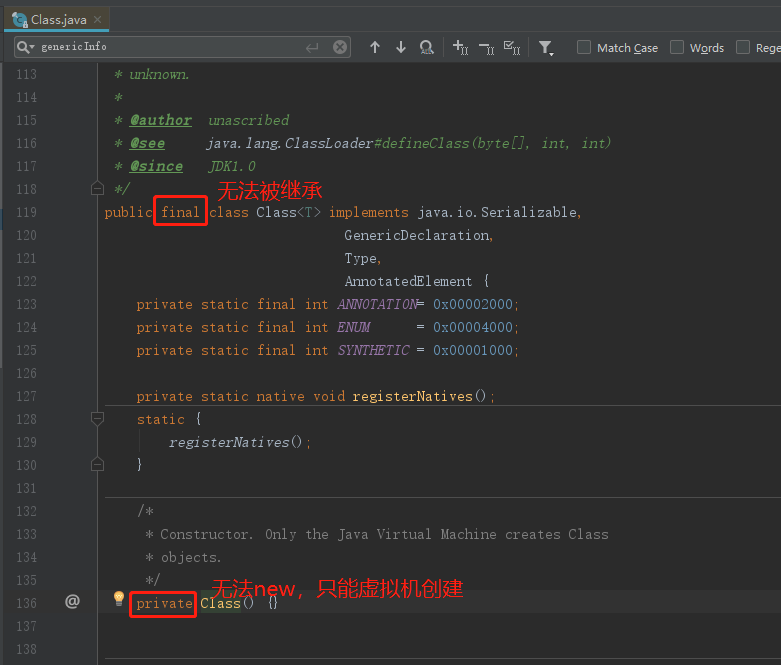
Task: Click registerNatives method declaration on line 127
Action: tap(412, 397)
